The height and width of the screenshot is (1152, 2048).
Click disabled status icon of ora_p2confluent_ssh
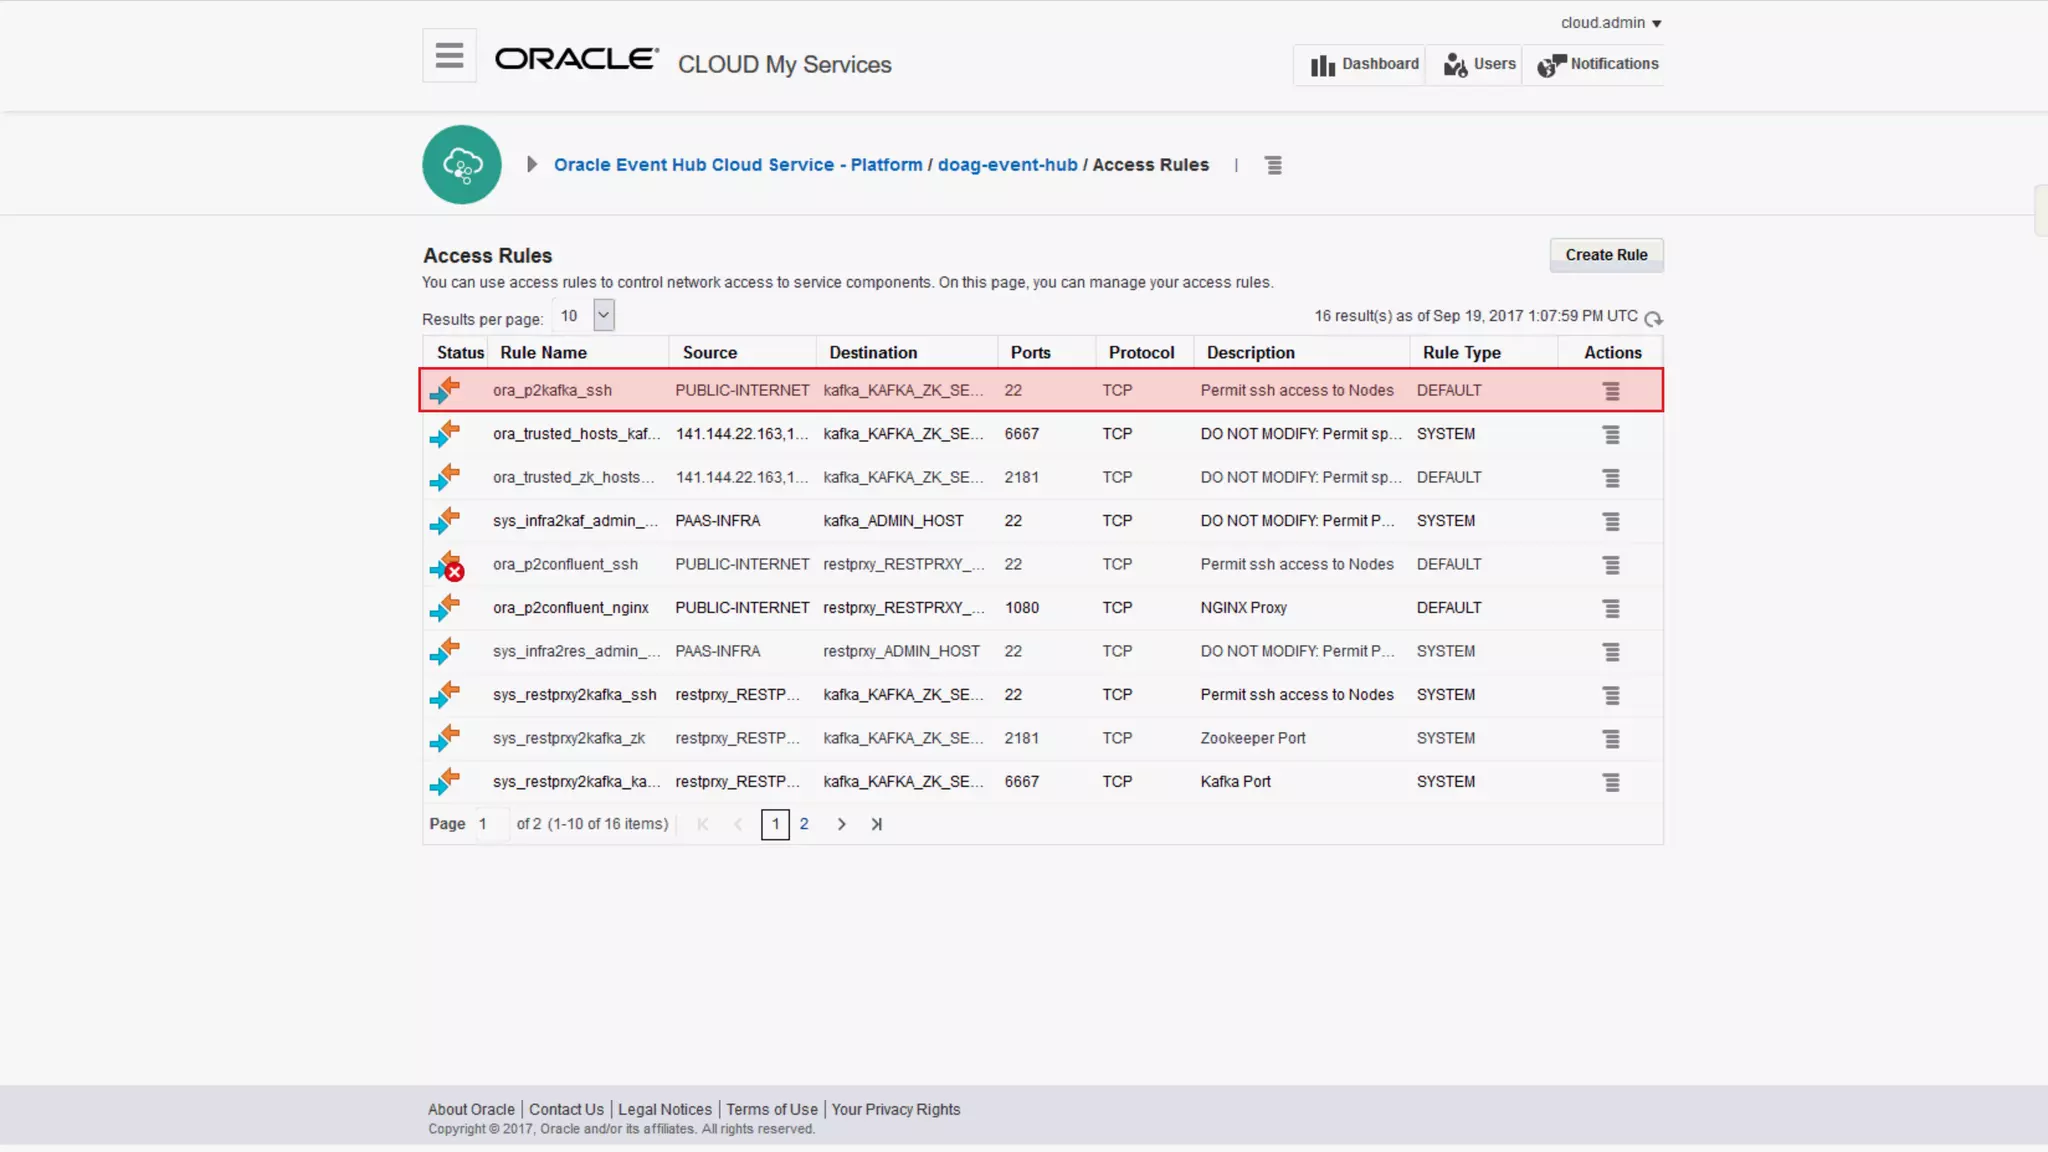pos(446,565)
